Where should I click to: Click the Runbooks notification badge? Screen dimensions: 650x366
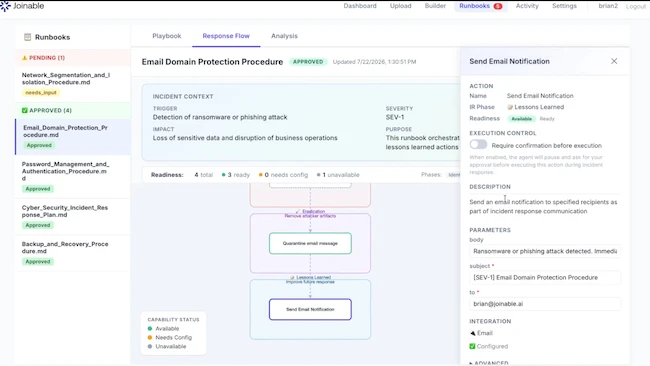tap(498, 6)
